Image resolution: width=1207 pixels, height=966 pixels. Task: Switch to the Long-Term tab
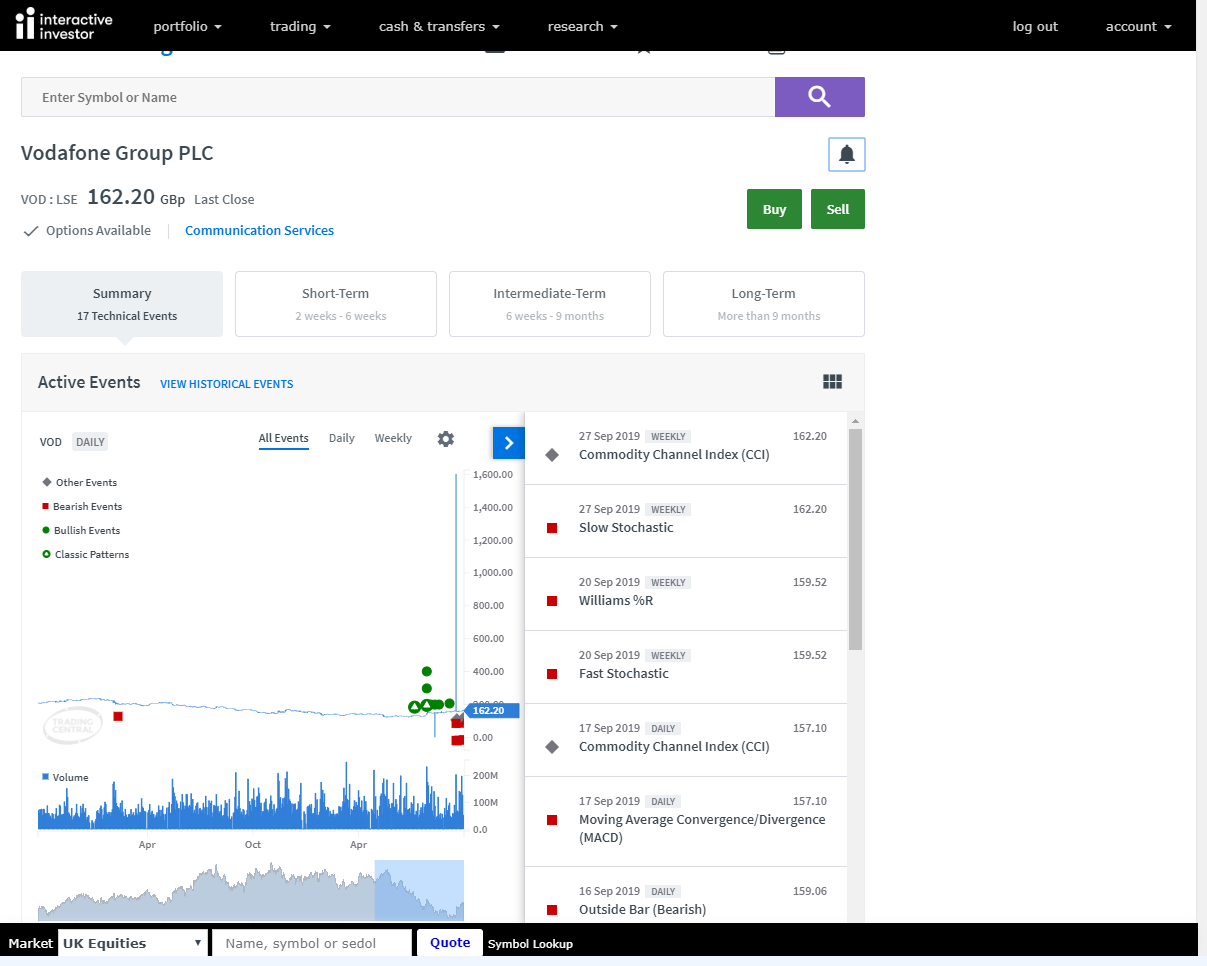[x=763, y=304]
